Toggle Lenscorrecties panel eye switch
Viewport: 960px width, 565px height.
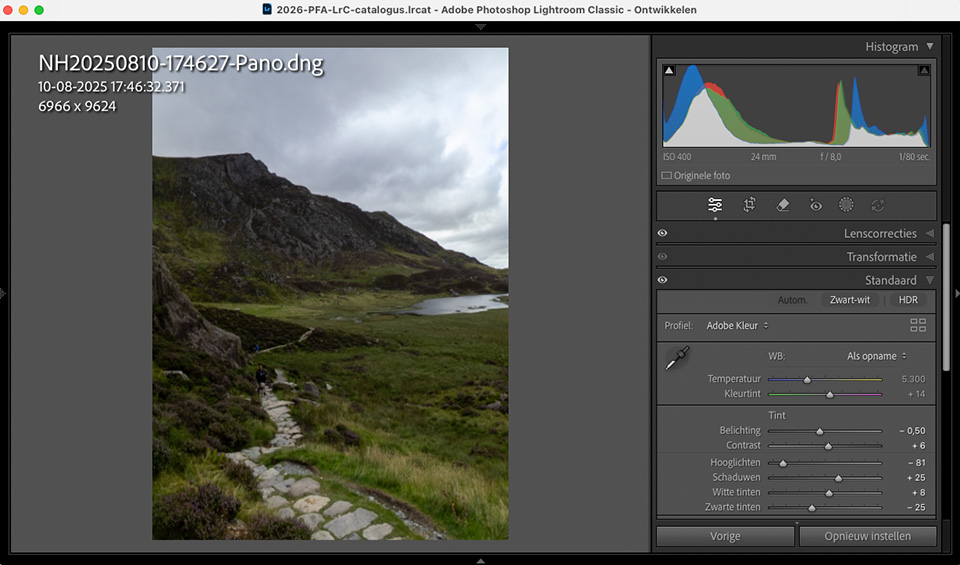click(x=662, y=233)
